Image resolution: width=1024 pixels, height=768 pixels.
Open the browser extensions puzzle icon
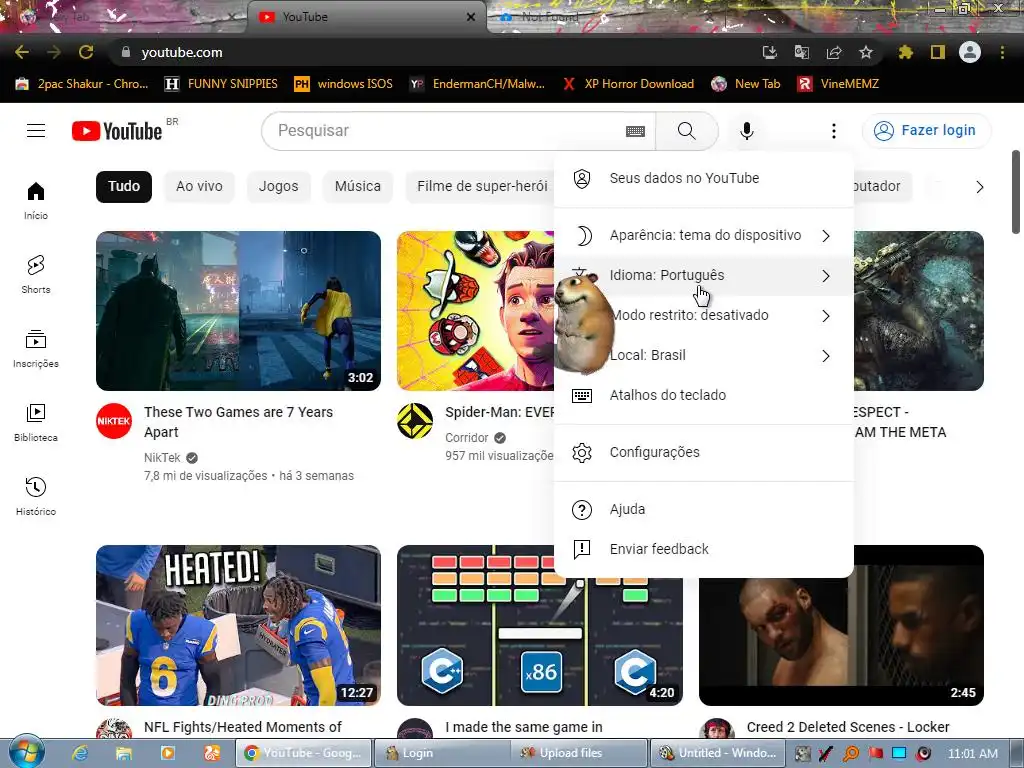(905, 52)
